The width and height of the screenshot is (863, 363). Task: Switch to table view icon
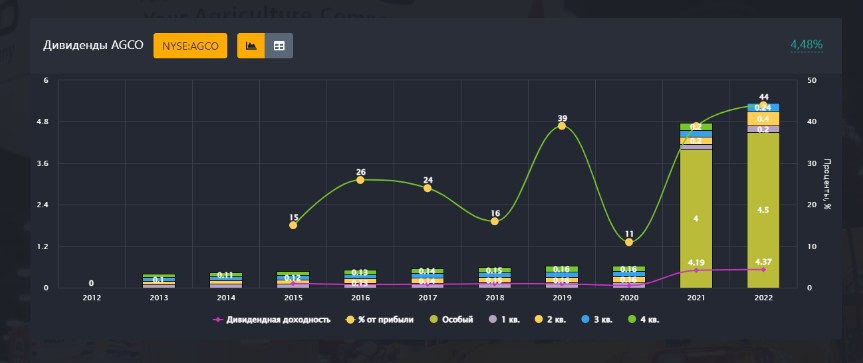(279, 46)
